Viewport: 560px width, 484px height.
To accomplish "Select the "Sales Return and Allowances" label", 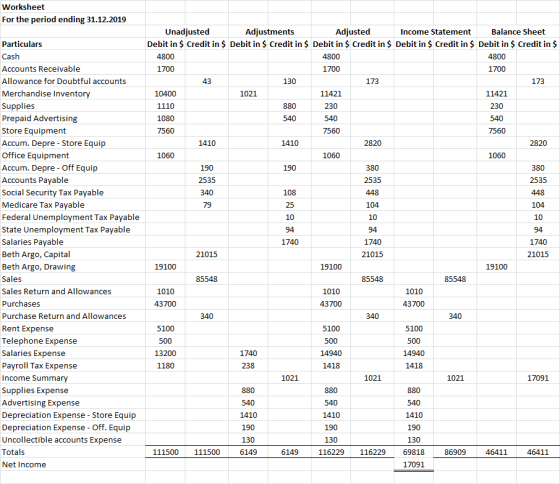I will coord(56,291).
